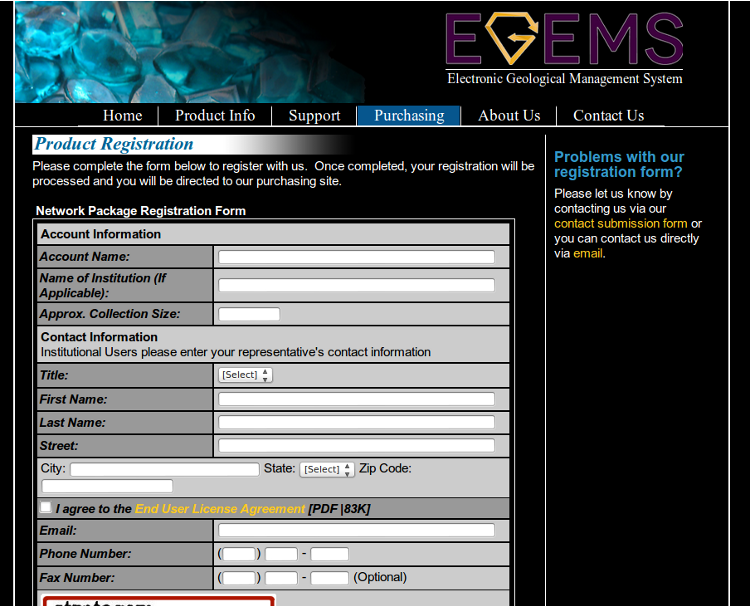750x606 pixels.
Task: Check the End User License Agreement box
Action: (46, 508)
